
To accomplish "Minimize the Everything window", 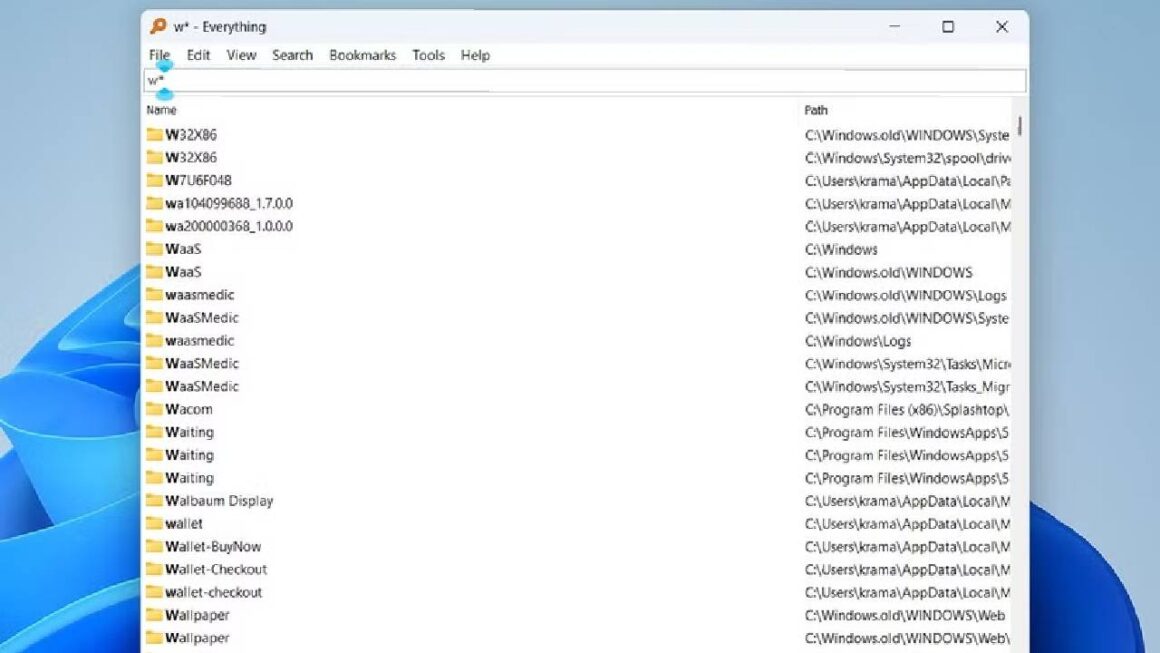I will pos(894,27).
